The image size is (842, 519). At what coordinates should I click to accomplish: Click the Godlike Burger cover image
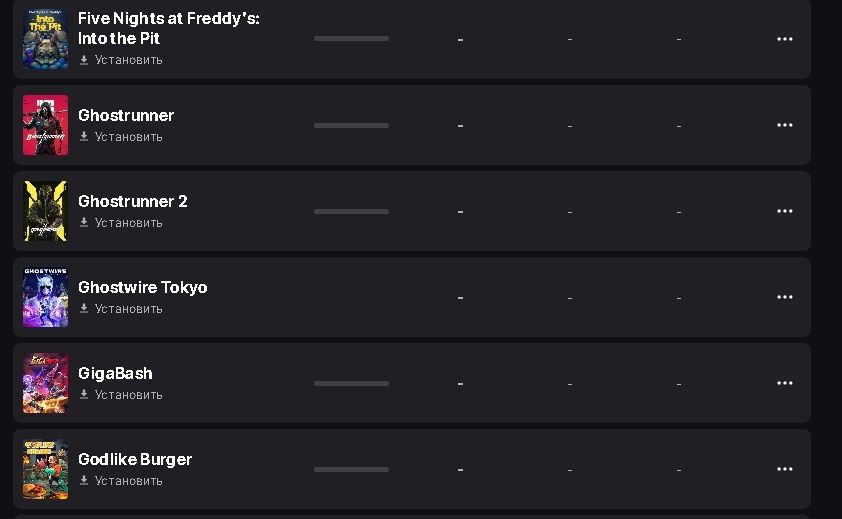[x=45, y=469]
